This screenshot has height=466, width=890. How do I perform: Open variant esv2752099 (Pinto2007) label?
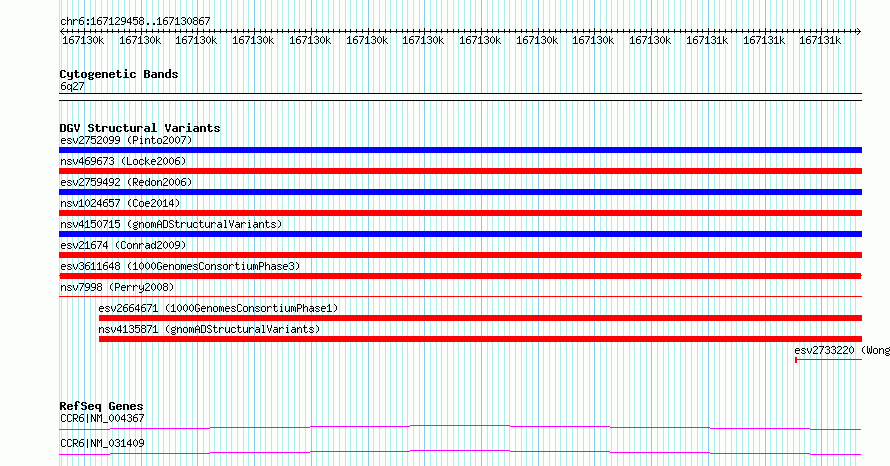[126, 140]
